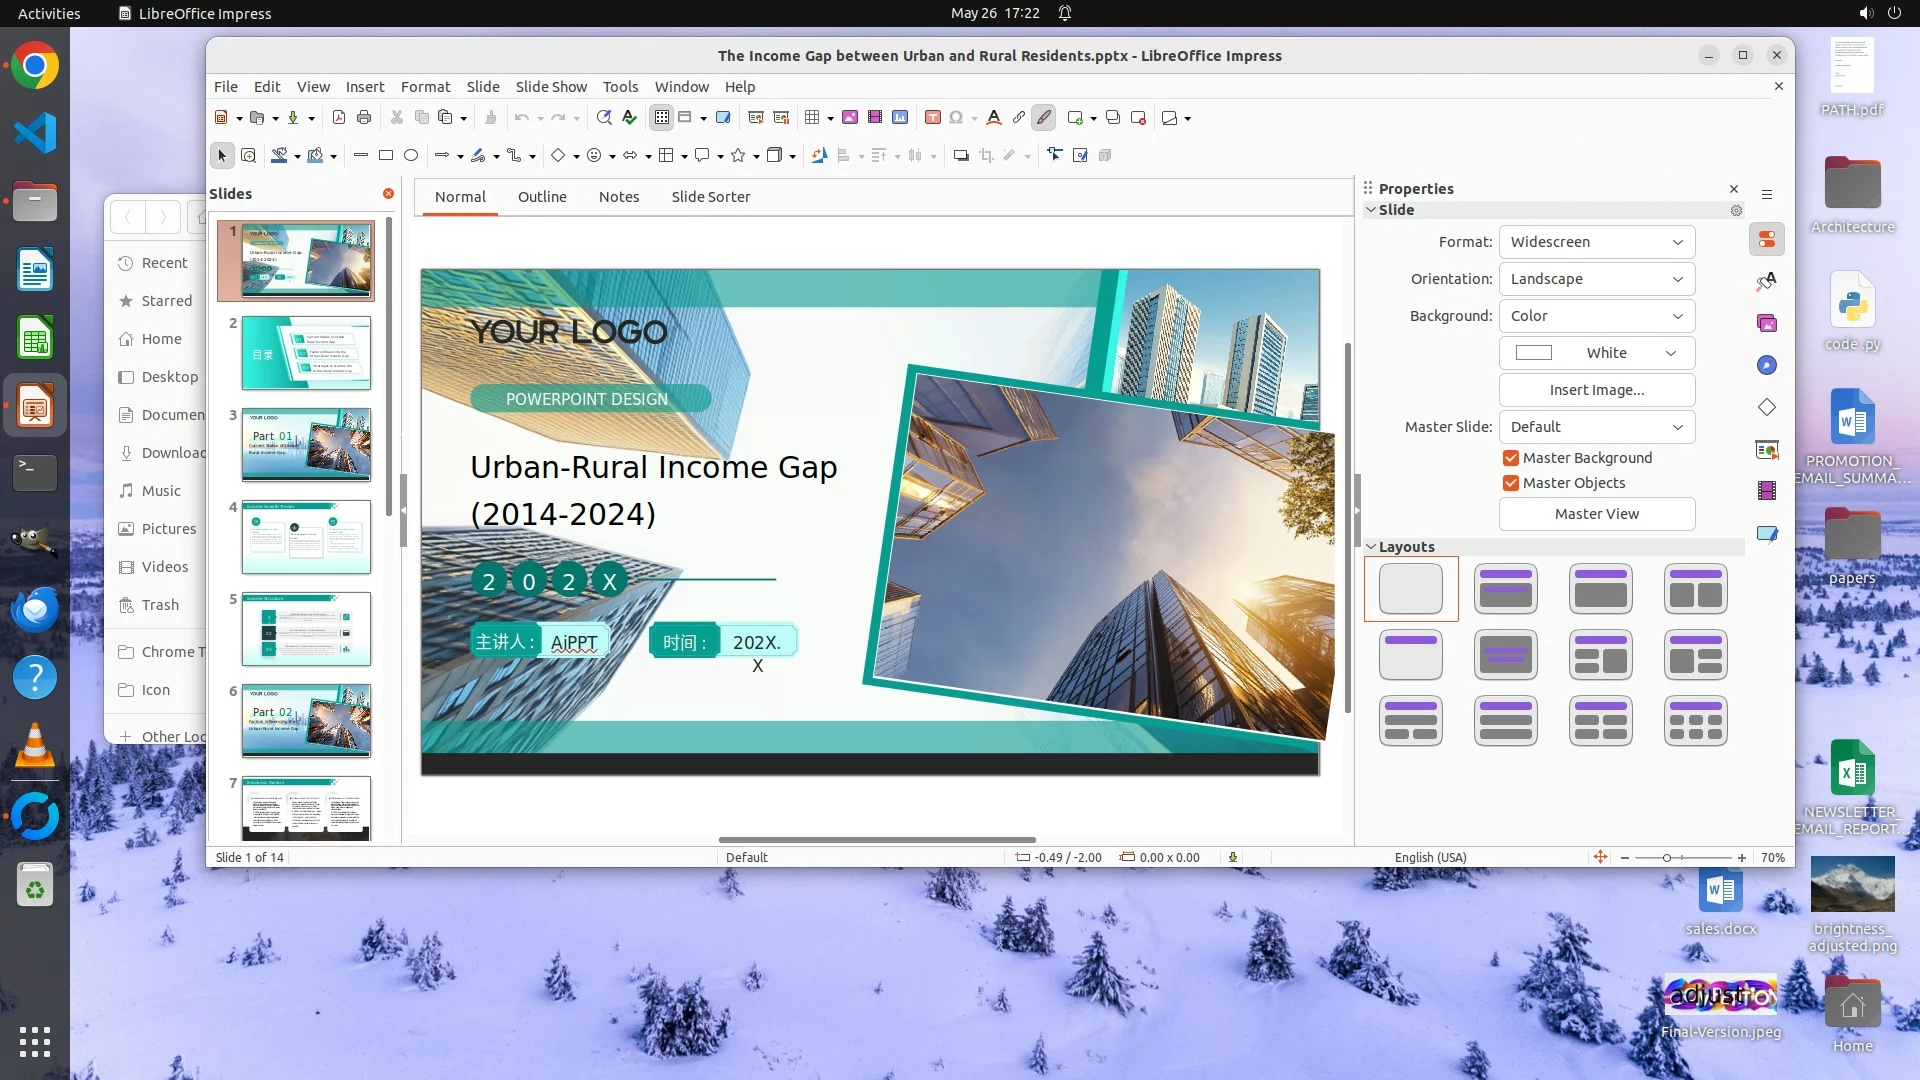Select the Ellipse shape tool
The width and height of the screenshot is (1920, 1080).
point(411,155)
